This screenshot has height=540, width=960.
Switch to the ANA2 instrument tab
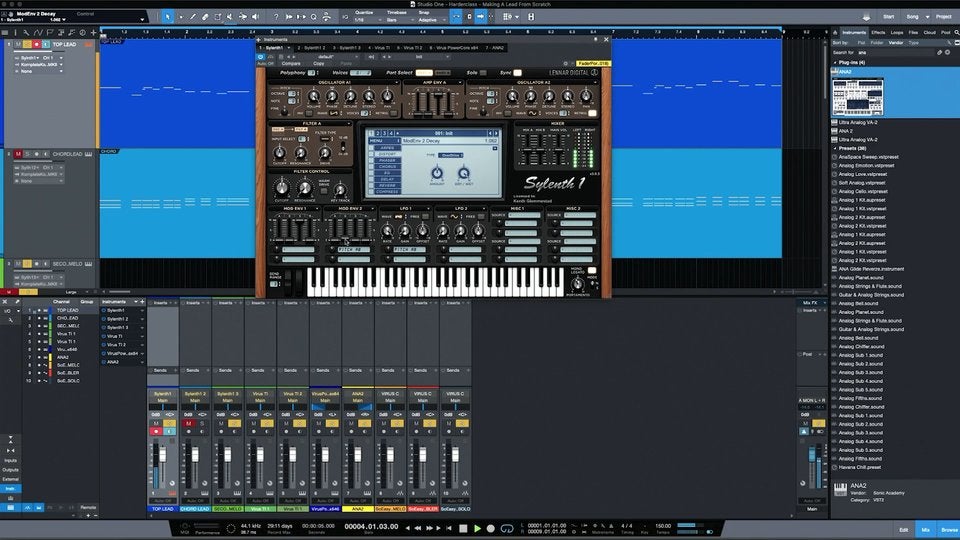[496, 47]
